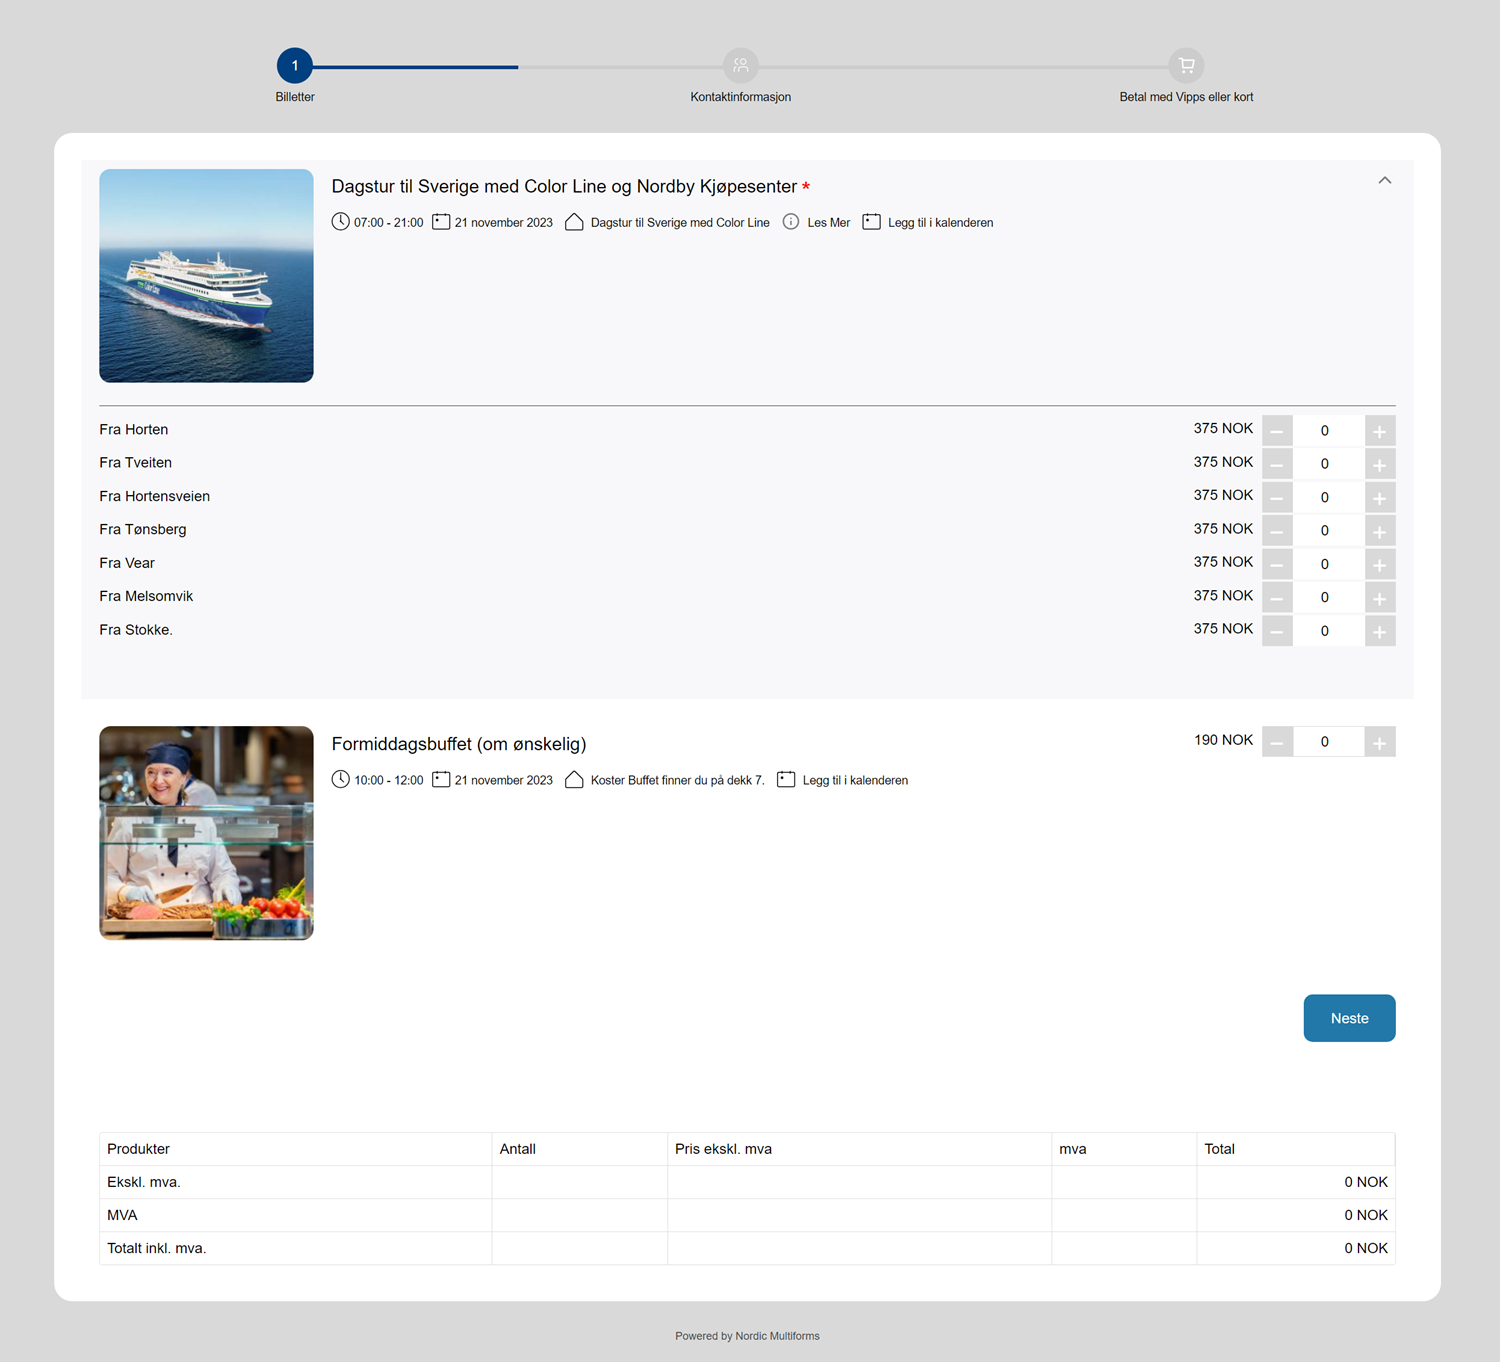Screen dimensions: 1500x1363
Task: Click the Fra Horten quantity field
Action: [x=1329, y=431]
